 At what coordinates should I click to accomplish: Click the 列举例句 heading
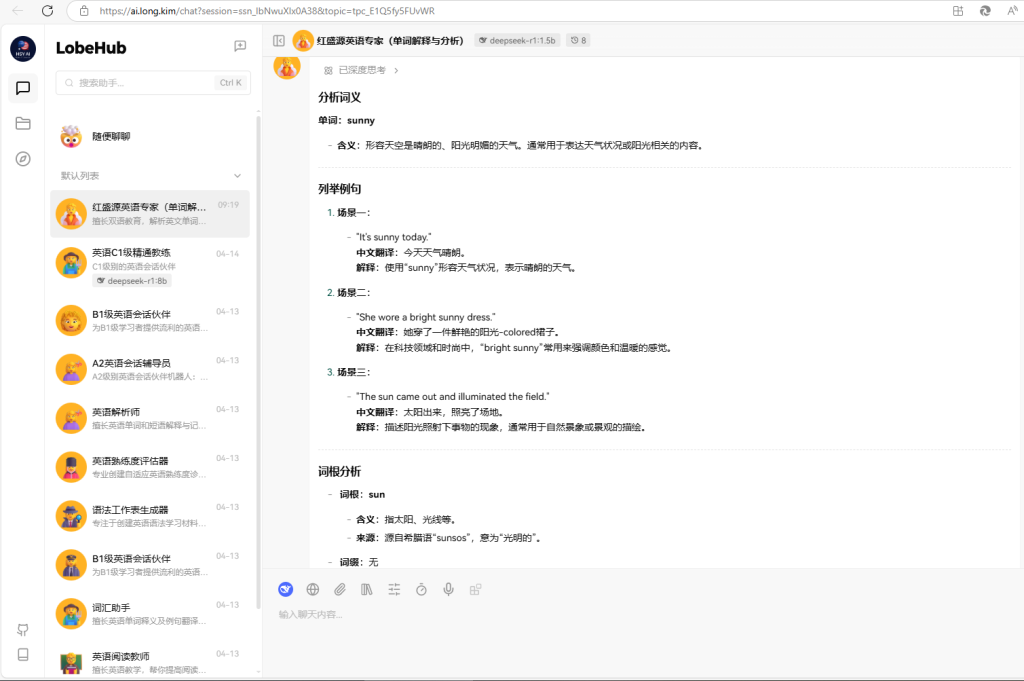[x=340, y=189]
